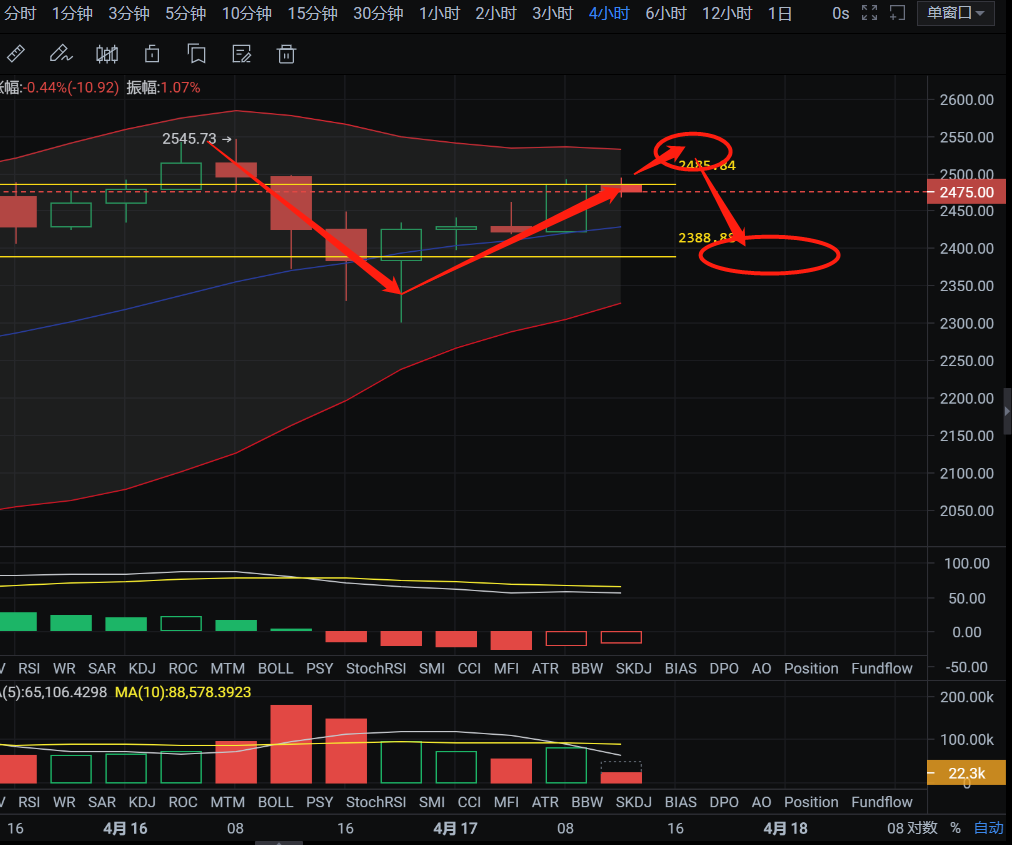Choose the 10分钟 timeframe
1012x845 pixels.
click(x=247, y=14)
